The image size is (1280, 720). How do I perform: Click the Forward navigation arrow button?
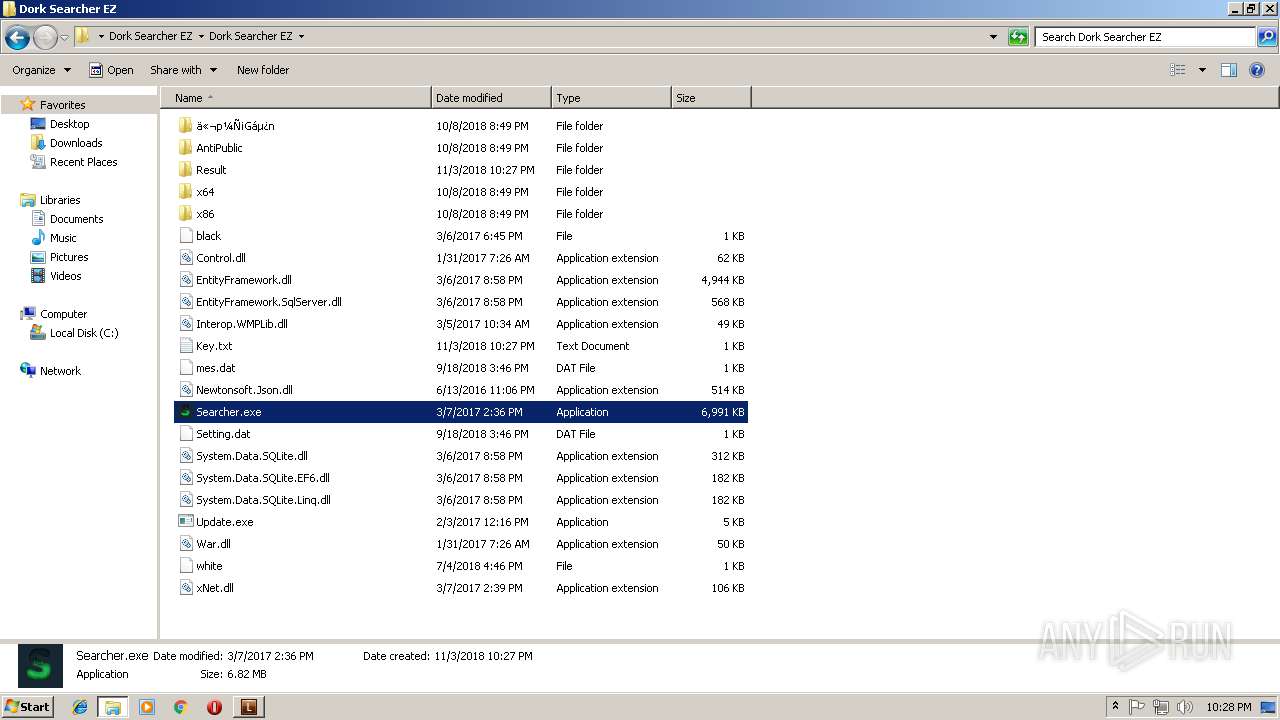[45, 38]
